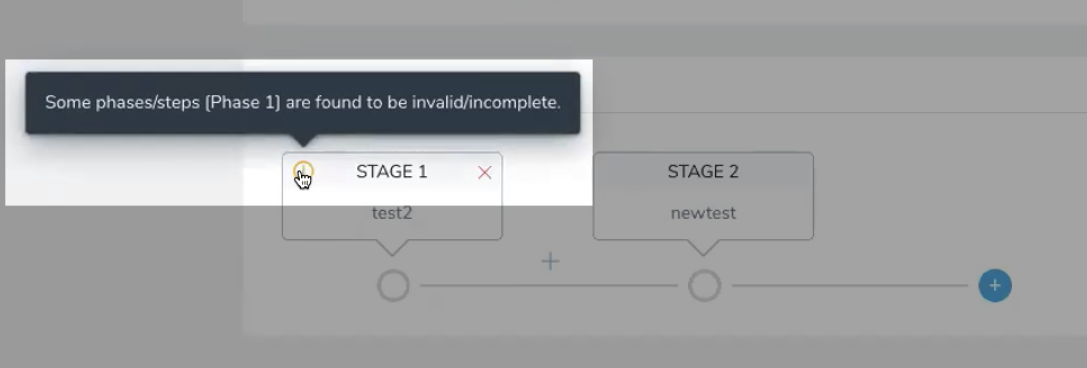Screen dimensions: 1087x368
Task: Select the circle node under Stage 1
Action: 393,286
